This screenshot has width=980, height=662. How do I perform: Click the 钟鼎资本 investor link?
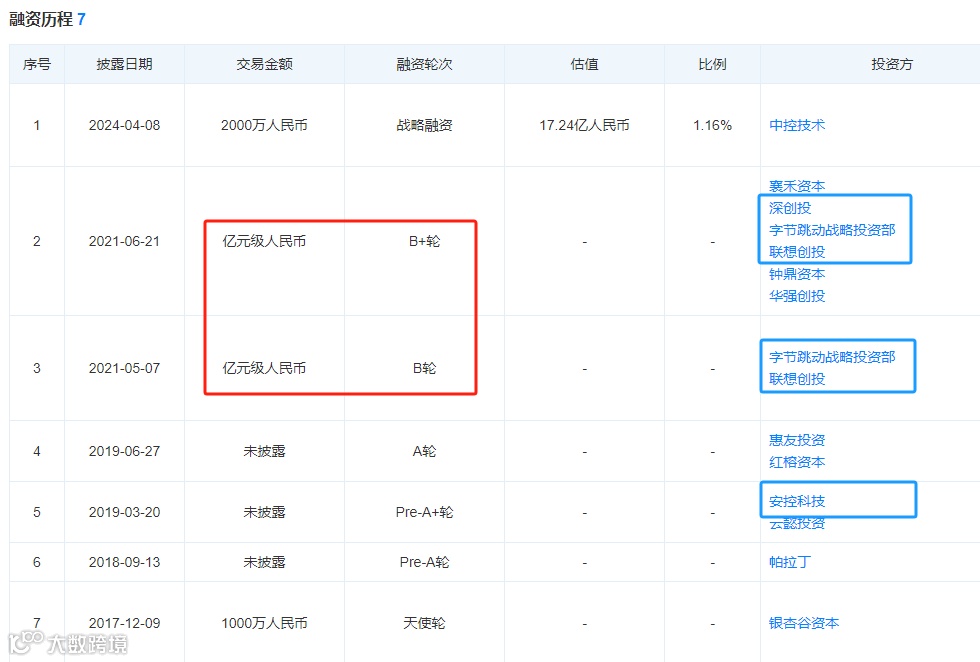[797, 274]
